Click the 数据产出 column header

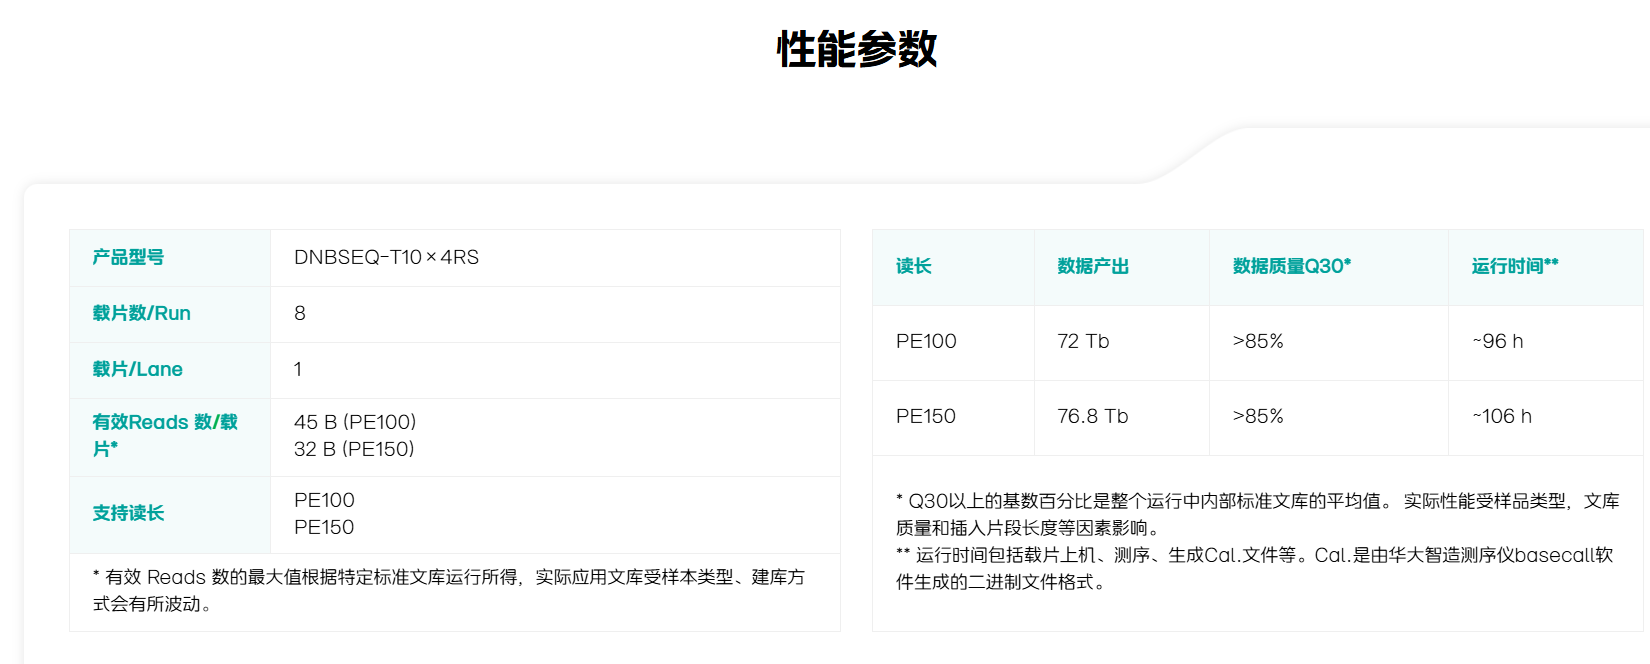[x=1093, y=267]
